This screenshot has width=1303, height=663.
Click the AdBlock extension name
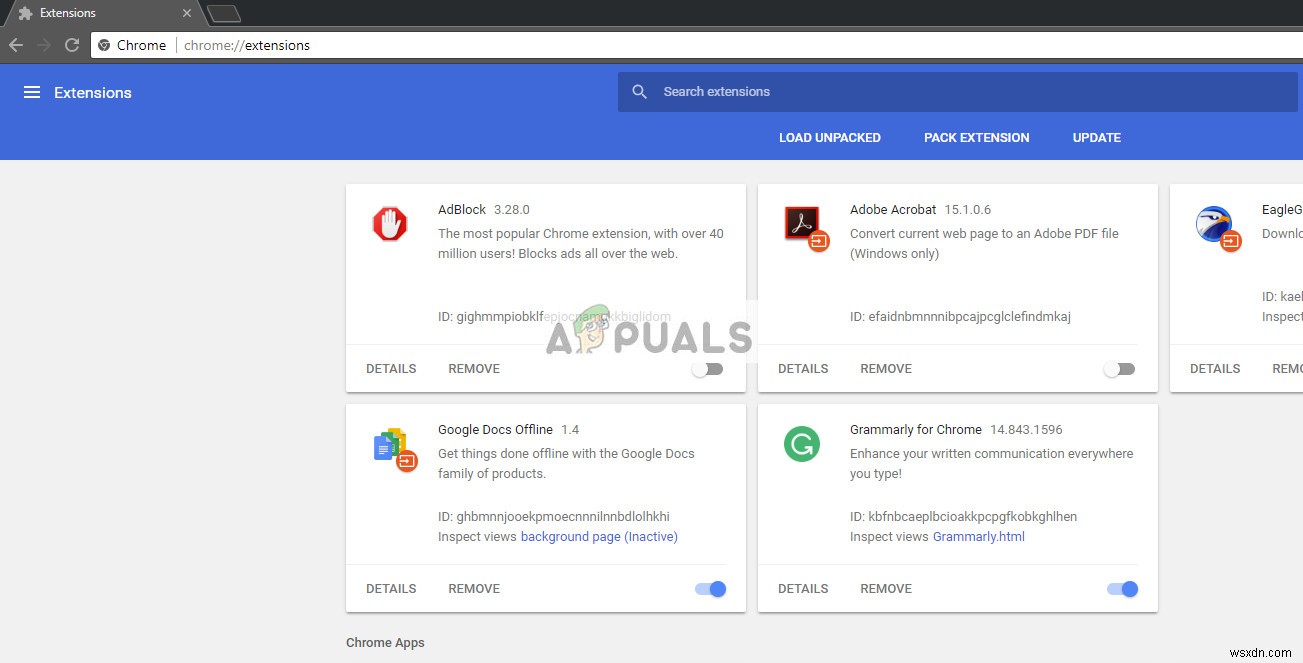[x=462, y=210]
